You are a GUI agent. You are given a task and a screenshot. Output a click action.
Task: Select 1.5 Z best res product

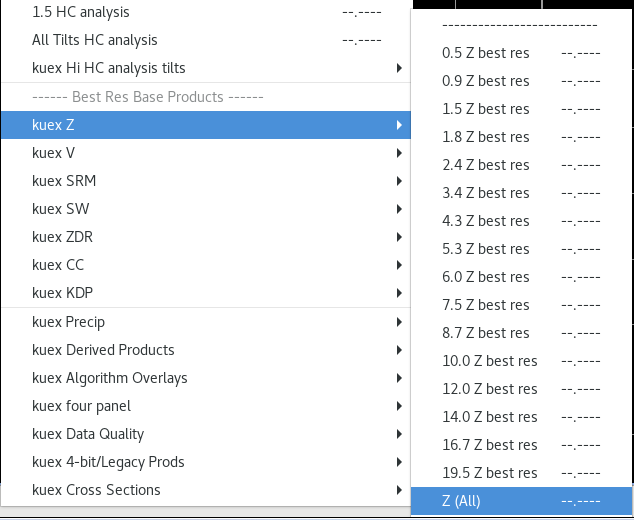tap(521, 109)
